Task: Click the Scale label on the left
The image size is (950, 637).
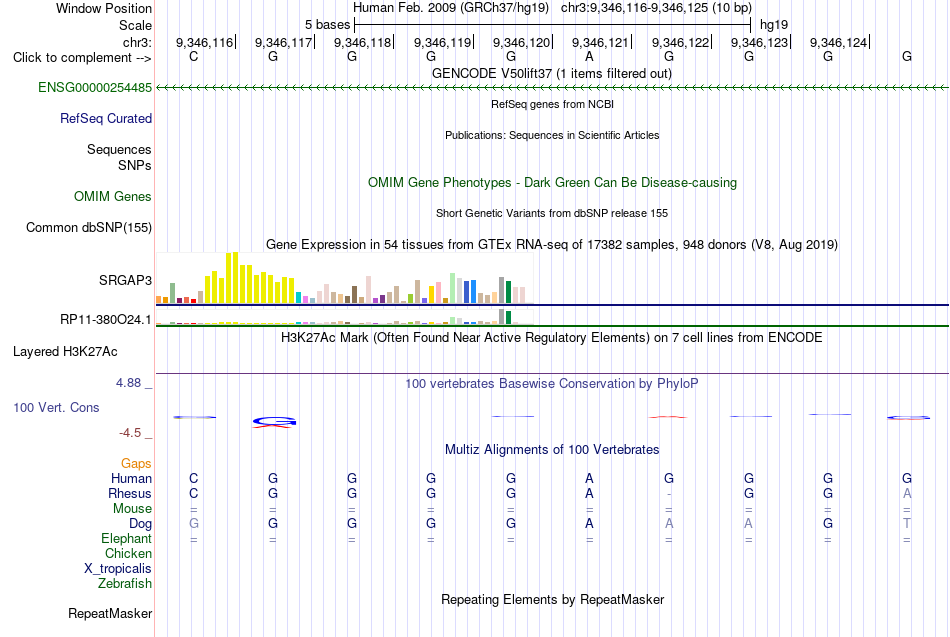Action: pyautogui.click(x=135, y=25)
